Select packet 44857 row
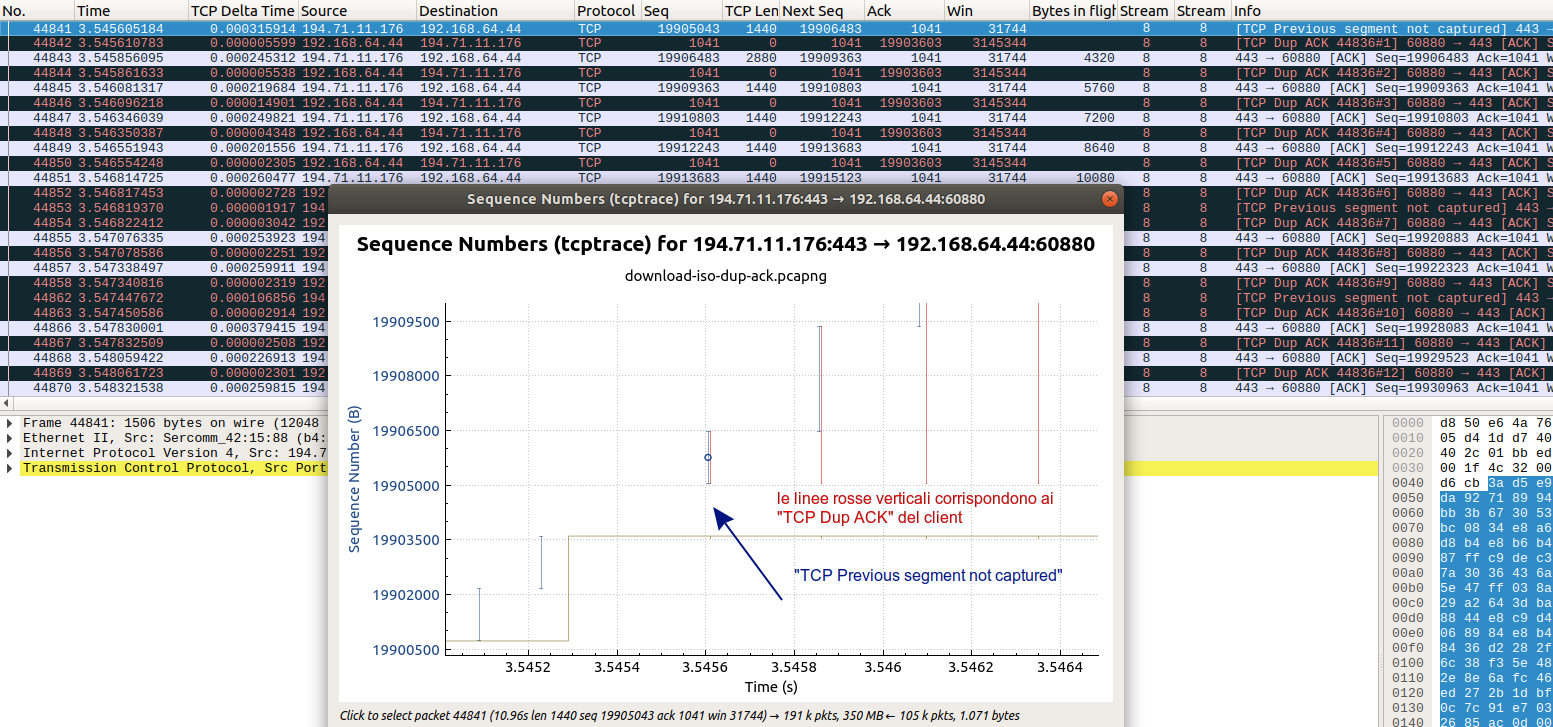1553x727 pixels. [x=165, y=268]
